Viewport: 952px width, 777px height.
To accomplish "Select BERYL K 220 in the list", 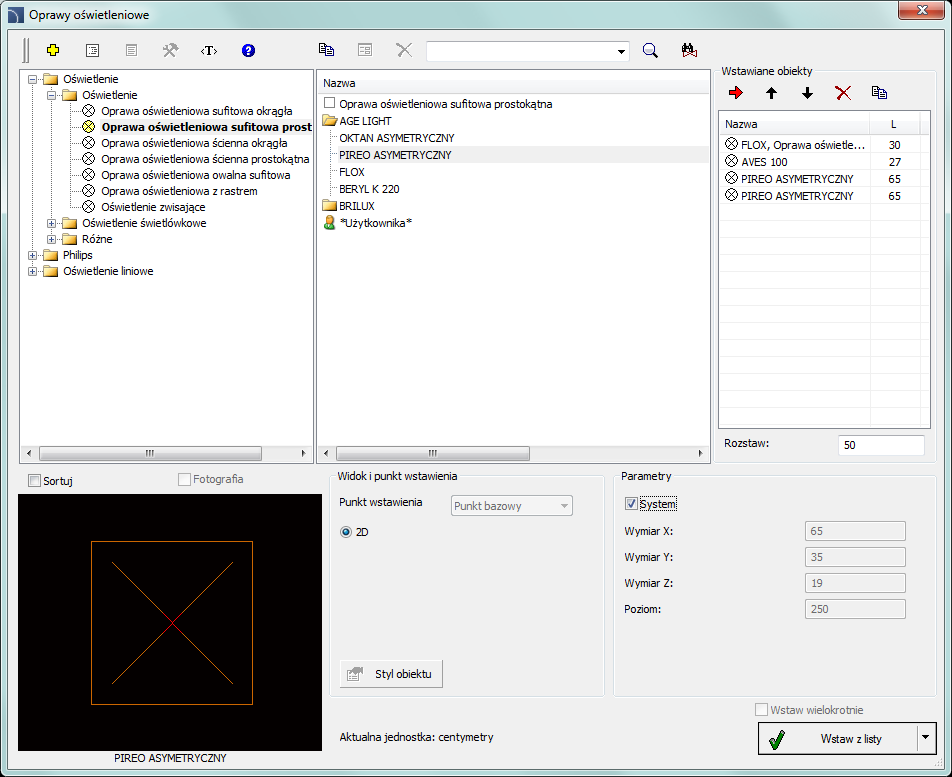I will point(369,189).
